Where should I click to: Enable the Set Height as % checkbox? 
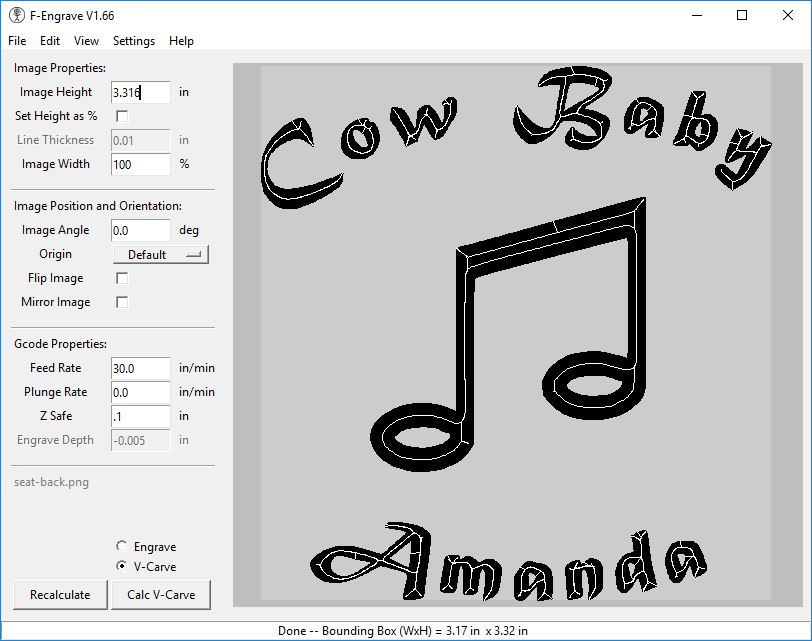point(122,116)
